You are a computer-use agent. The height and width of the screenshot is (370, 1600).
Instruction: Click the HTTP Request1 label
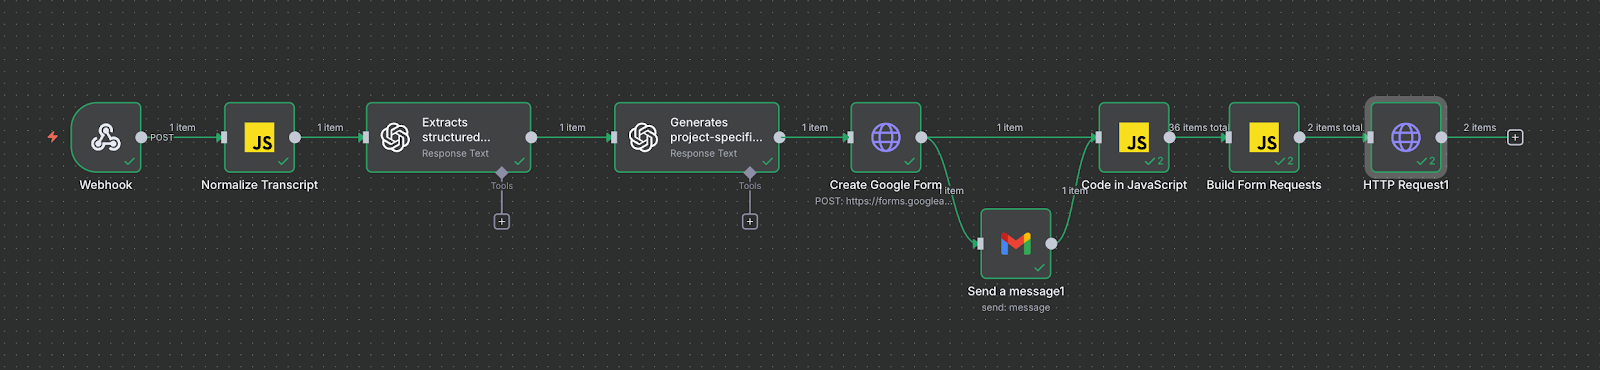[1406, 185]
